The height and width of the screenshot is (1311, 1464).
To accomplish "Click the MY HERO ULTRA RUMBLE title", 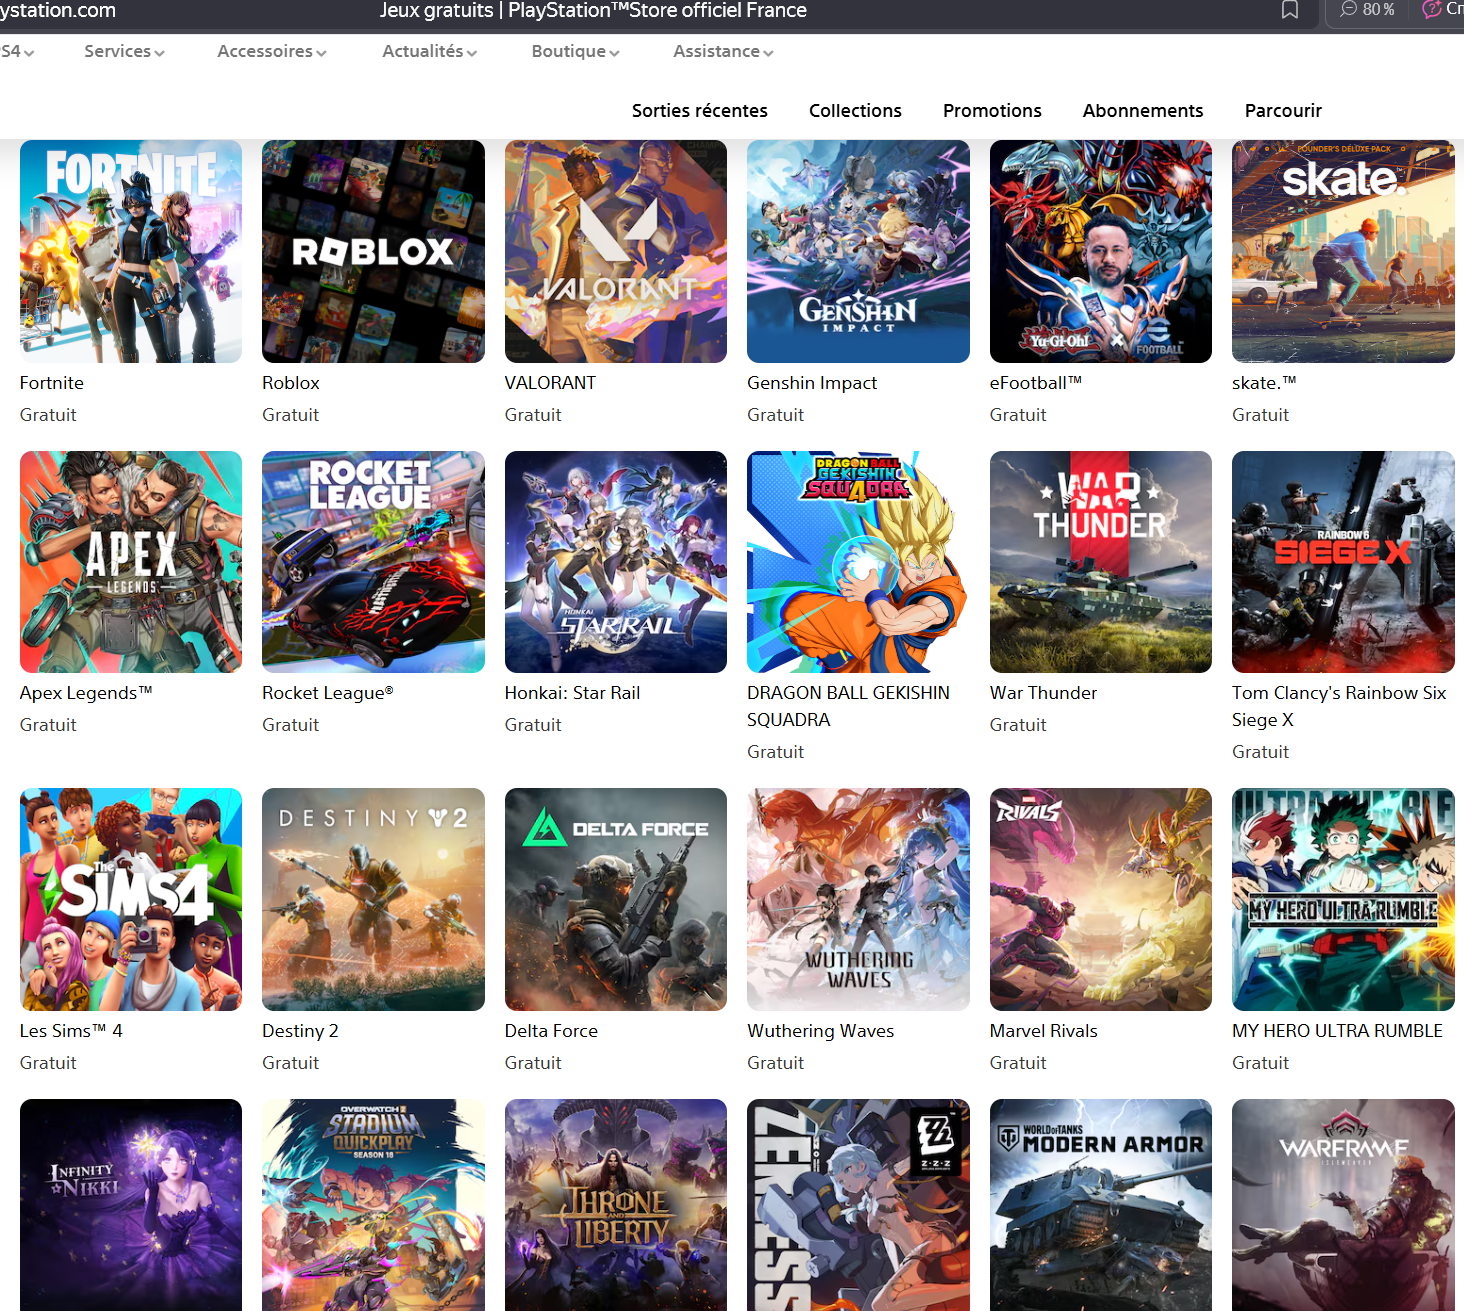I will (x=1337, y=1031).
